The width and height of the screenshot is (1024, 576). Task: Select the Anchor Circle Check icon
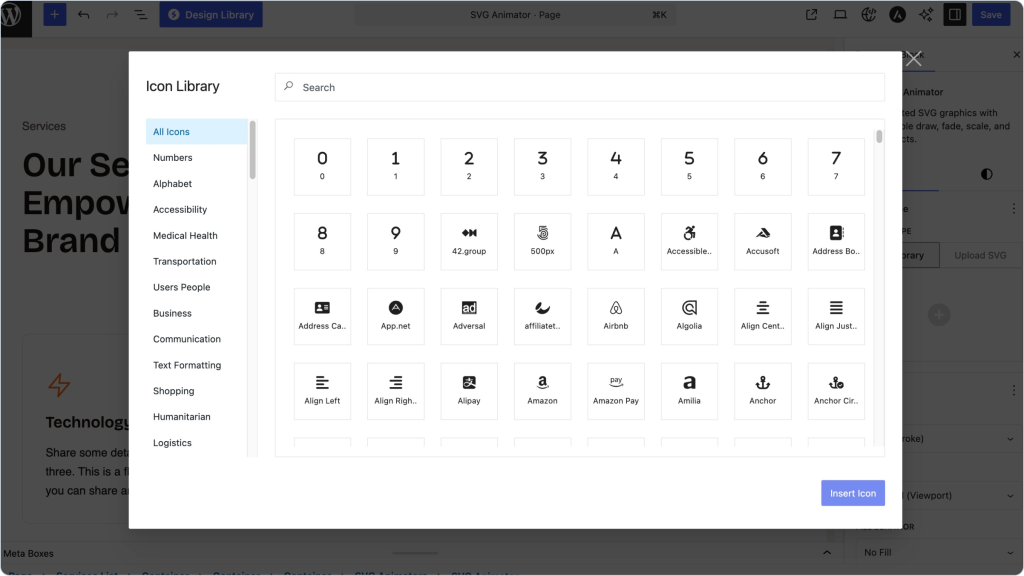point(836,391)
